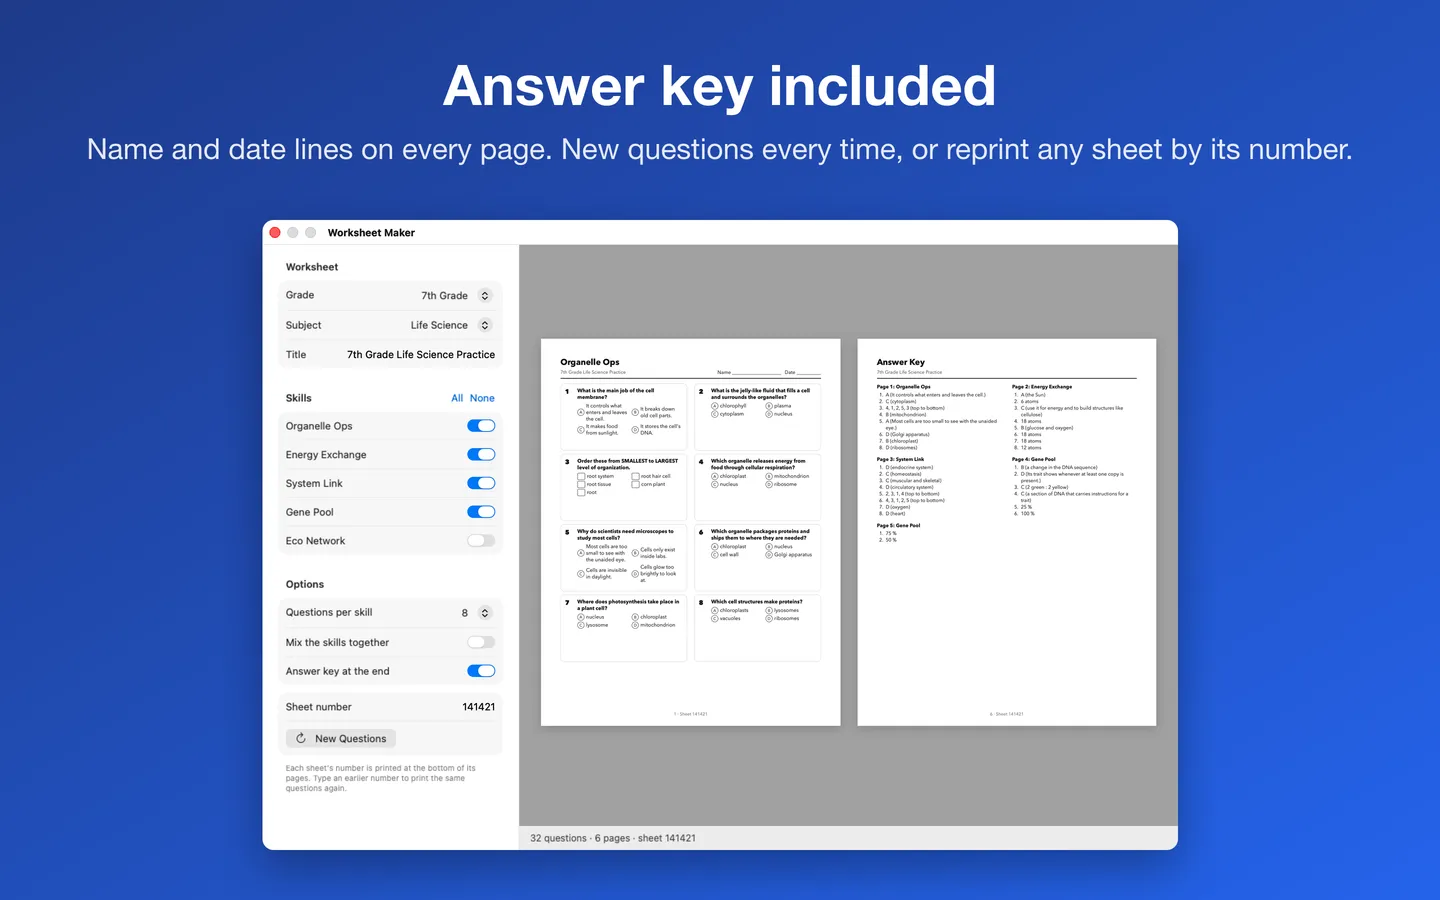Click the None skills link
1440x900 pixels.
pos(482,398)
